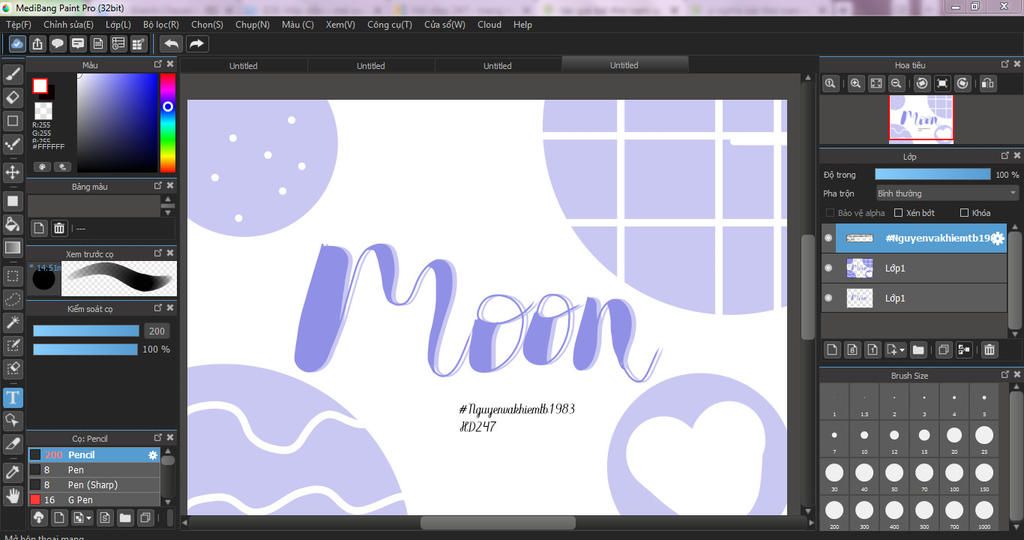Pop out the Màu panel

157,64
